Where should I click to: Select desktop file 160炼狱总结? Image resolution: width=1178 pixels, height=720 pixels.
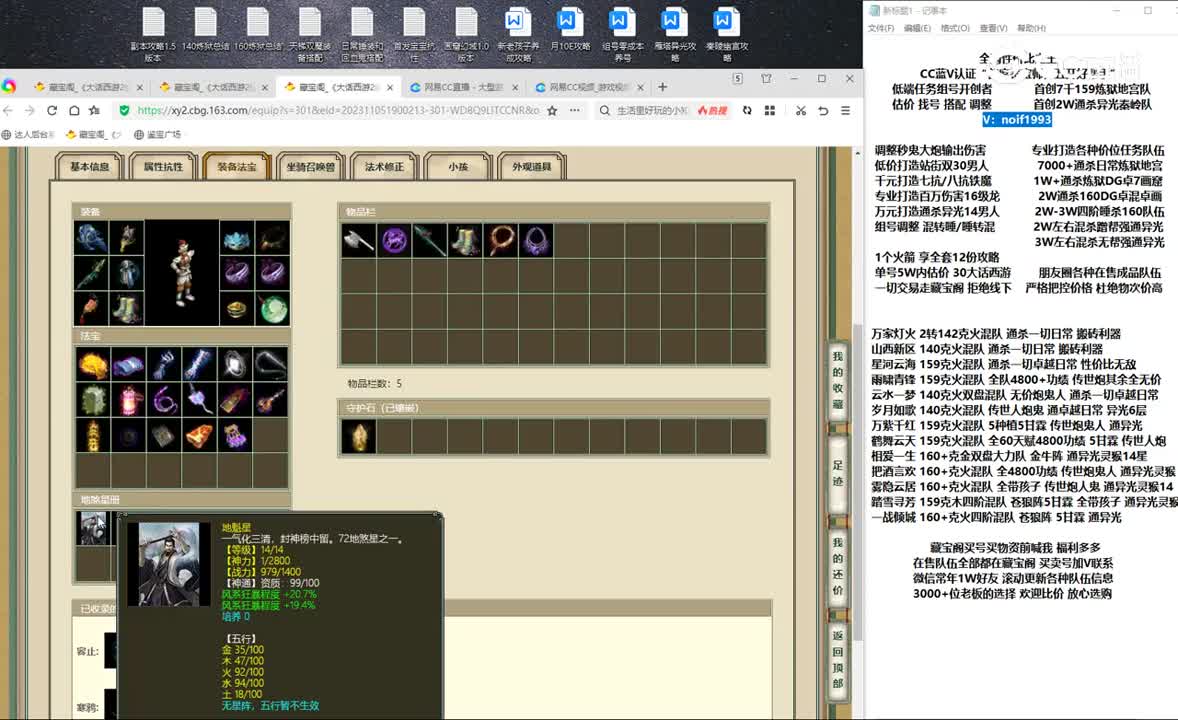258,30
